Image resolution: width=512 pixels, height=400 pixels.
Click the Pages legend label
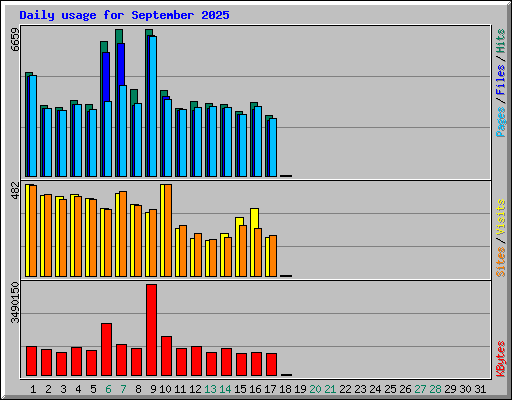tap(500, 122)
